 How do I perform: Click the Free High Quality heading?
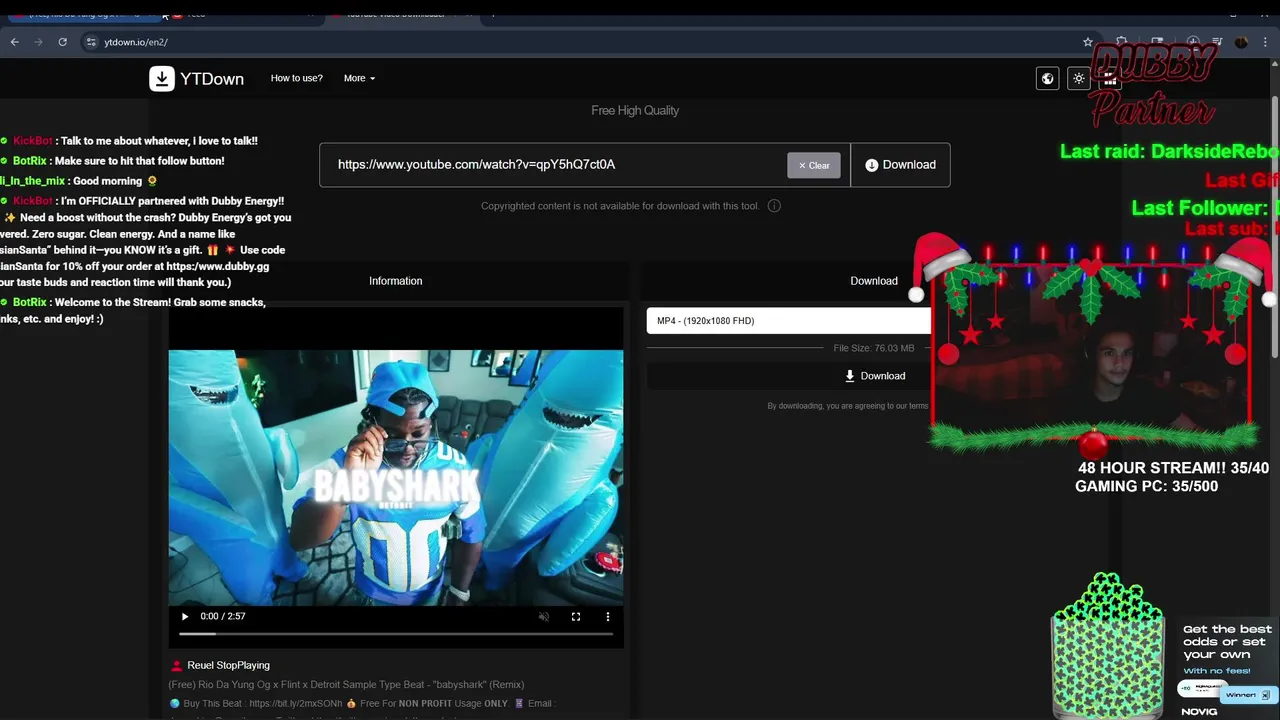[635, 110]
